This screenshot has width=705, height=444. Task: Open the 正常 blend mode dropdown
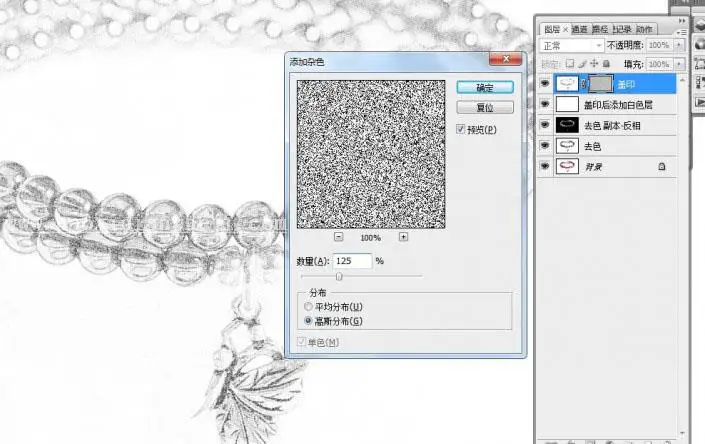pyautogui.click(x=571, y=45)
